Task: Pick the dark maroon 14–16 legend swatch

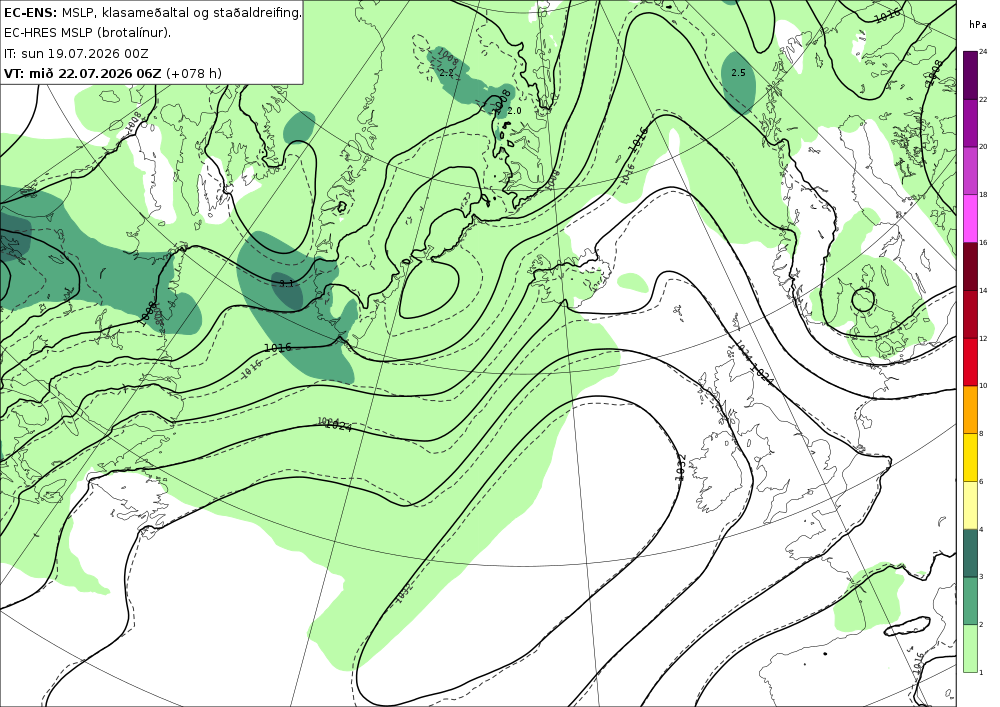Action: tap(971, 266)
